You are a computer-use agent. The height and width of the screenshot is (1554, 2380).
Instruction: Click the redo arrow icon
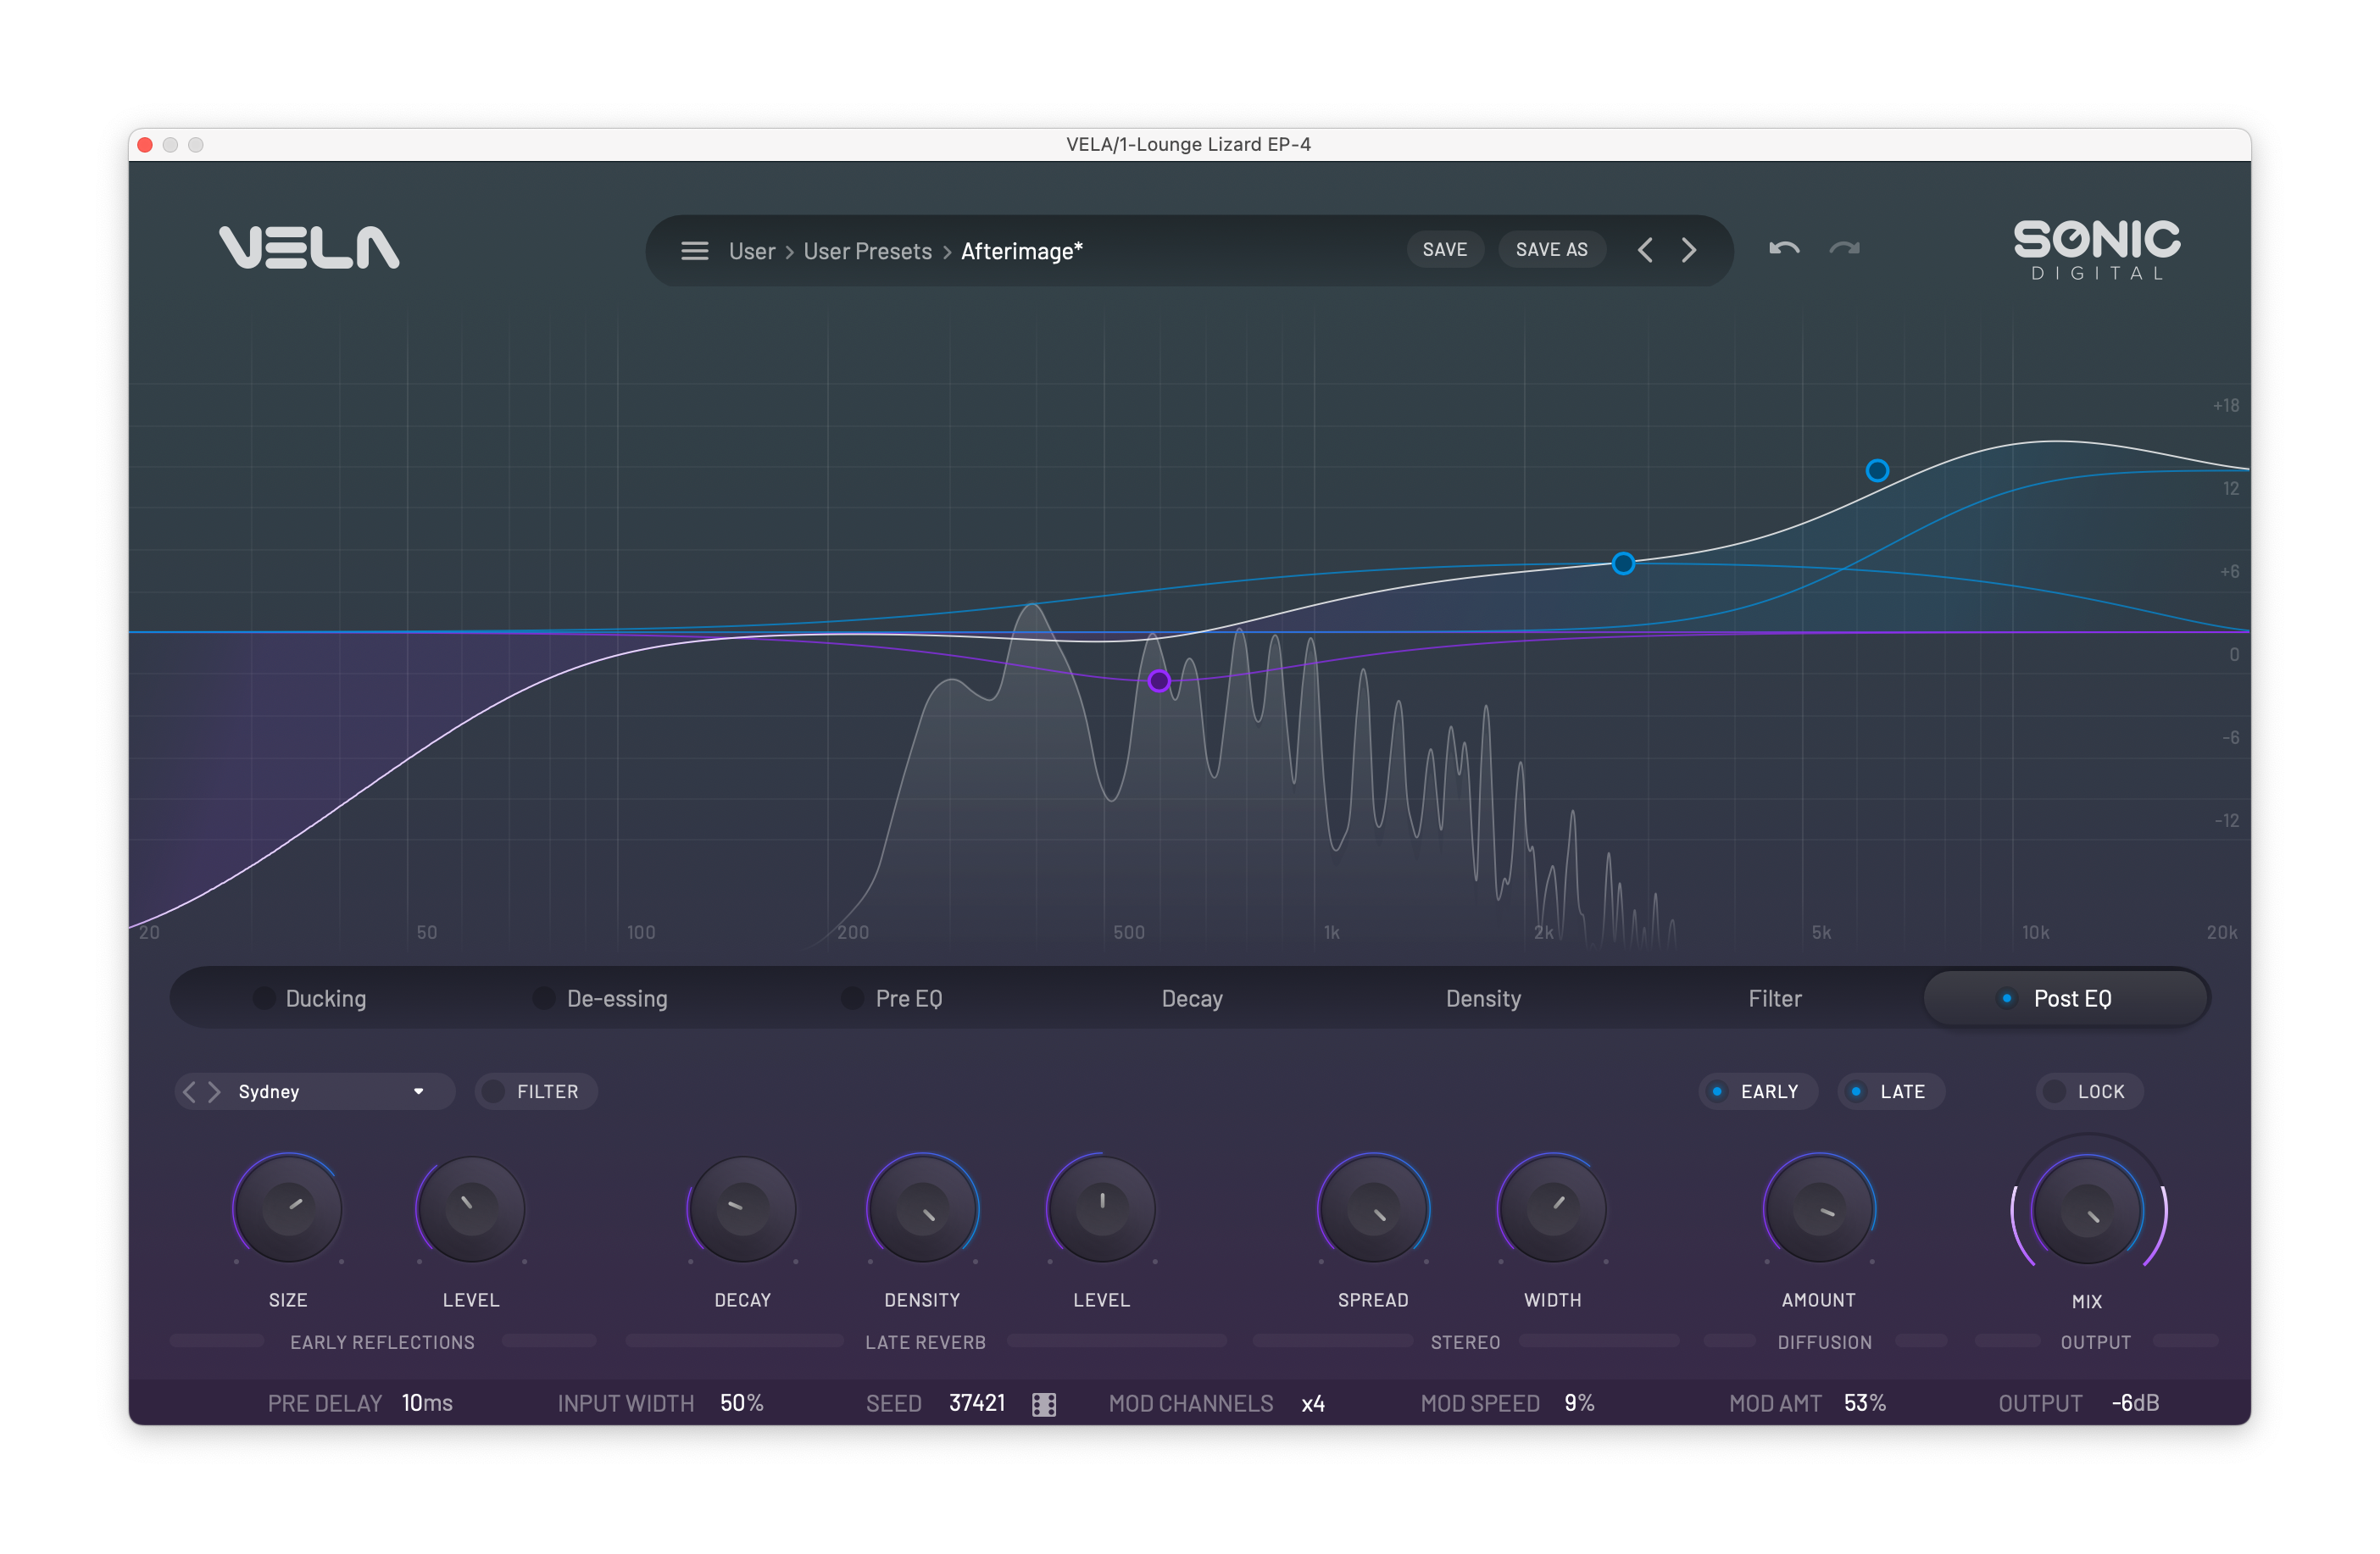click(x=1844, y=249)
